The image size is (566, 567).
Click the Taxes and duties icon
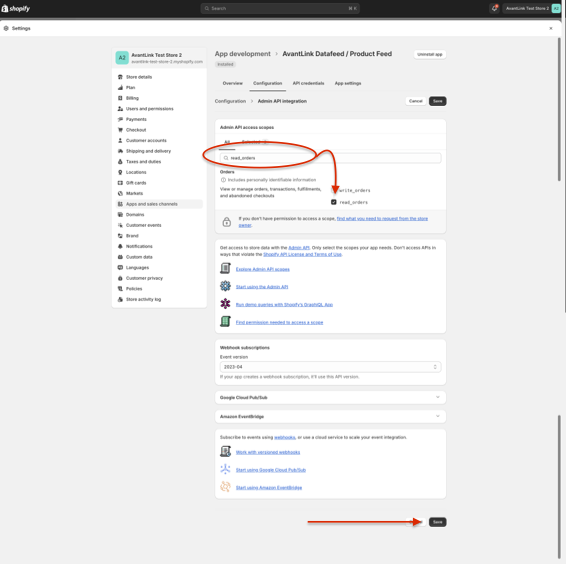point(120,162)
